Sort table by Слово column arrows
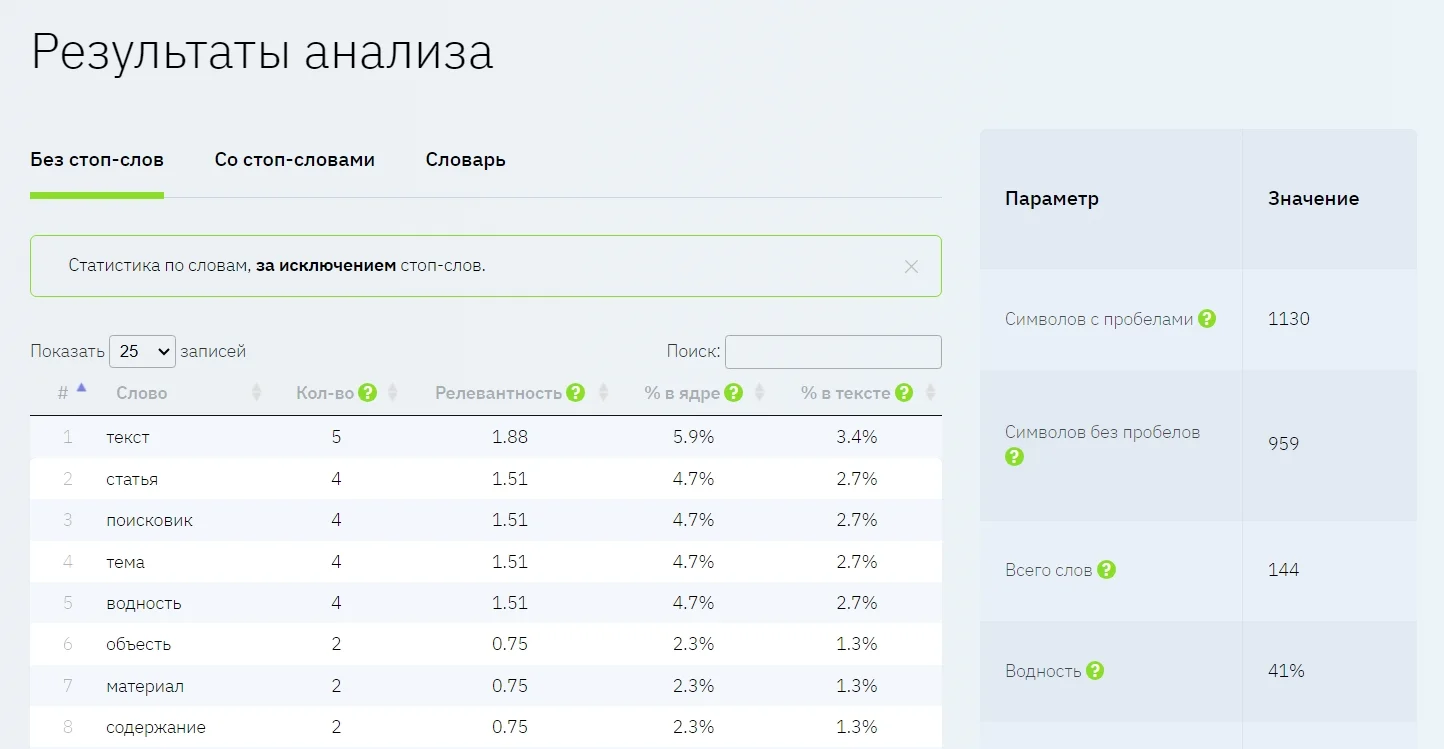This screenshot has width=1444, height=749. point(256,393)
